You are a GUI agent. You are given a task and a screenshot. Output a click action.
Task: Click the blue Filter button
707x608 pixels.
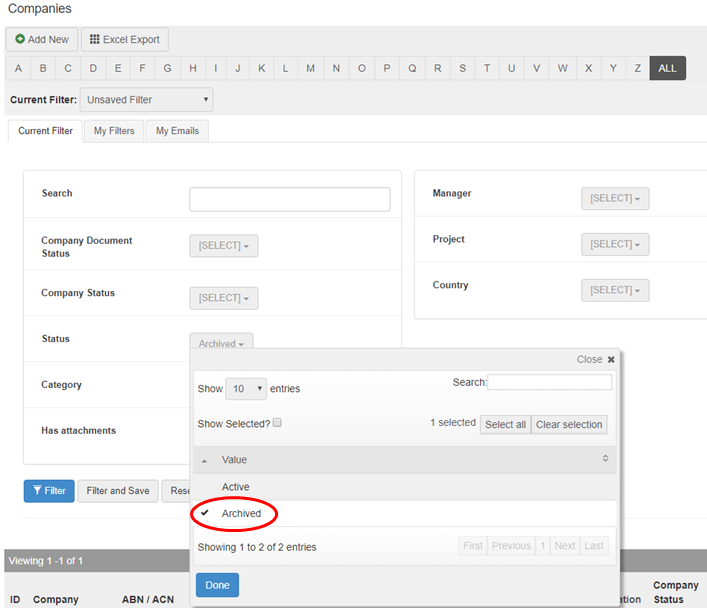tap(49, 491)
